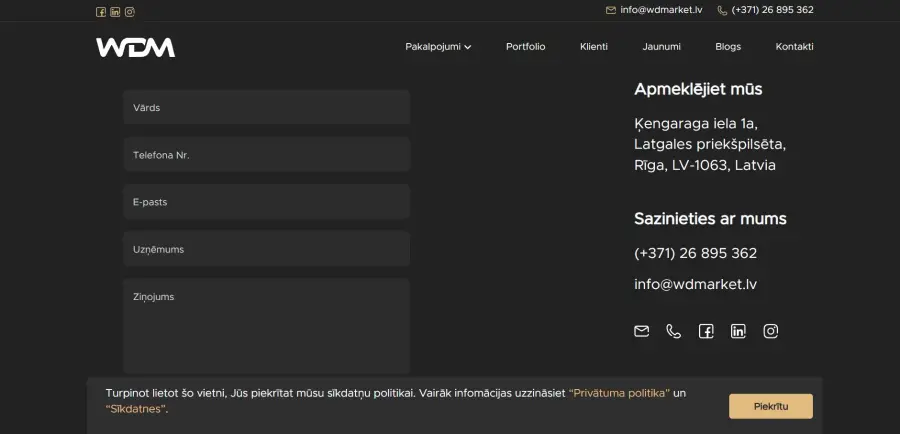Click the E-pasts input field
The image size is (900, 434).
point(266,202)
